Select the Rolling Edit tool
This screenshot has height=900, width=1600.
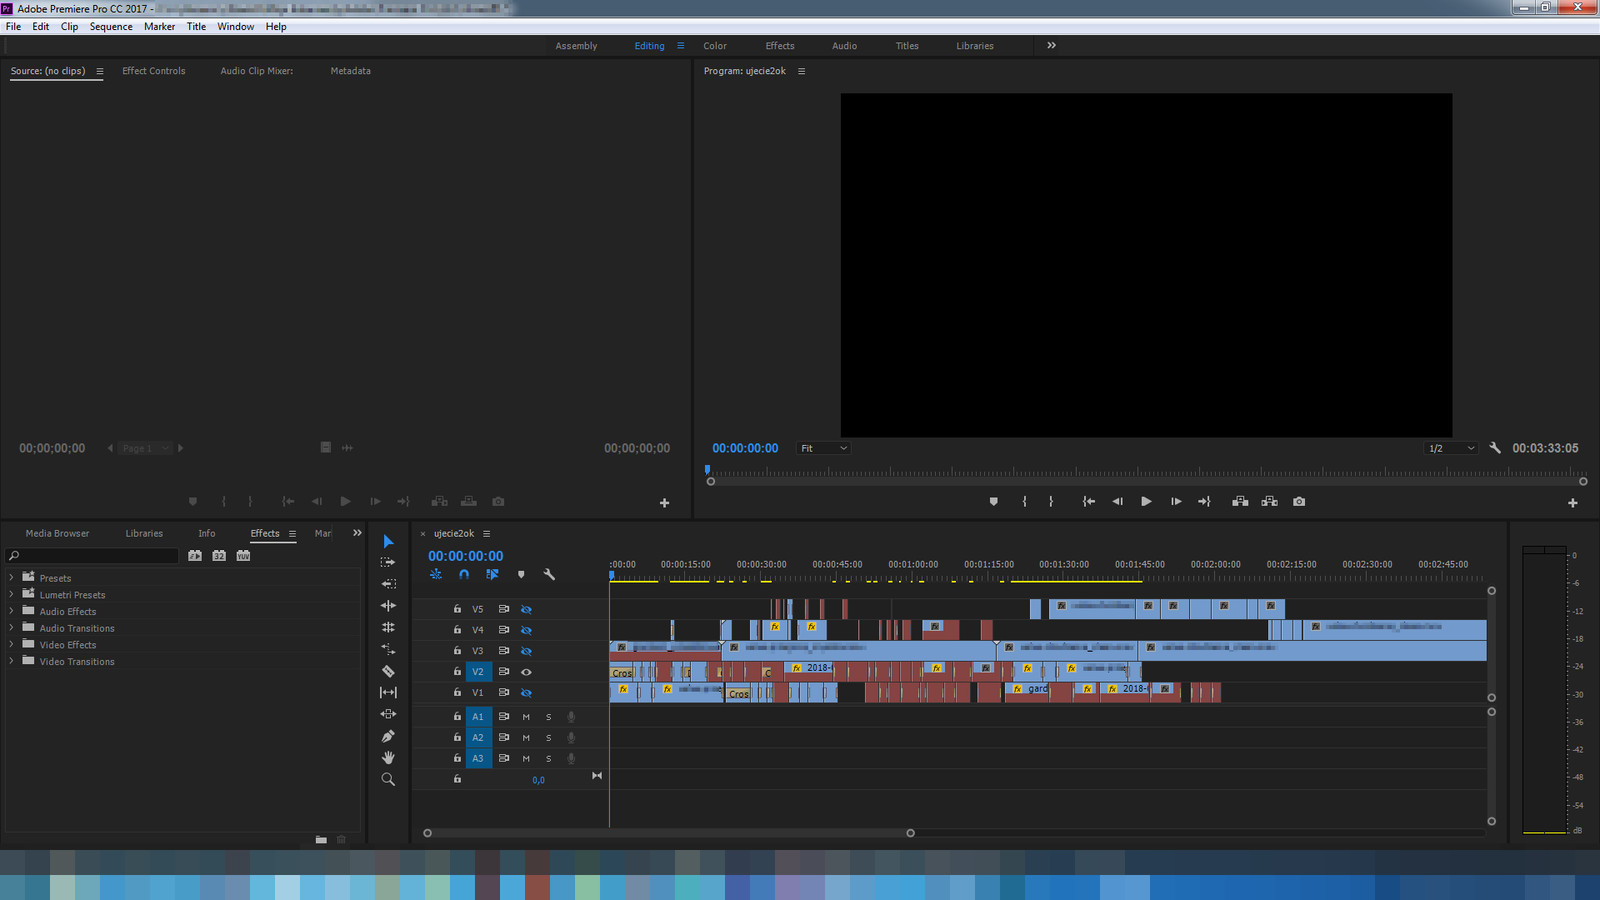pyautogui.click(x=388, y=627)
